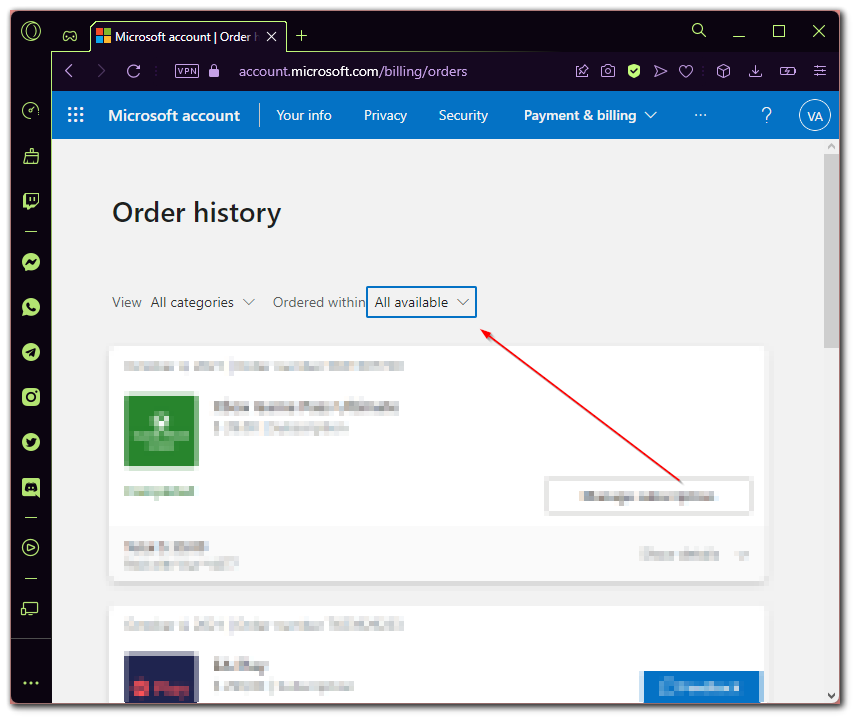The image size is (858, 722).
Task: Click the send to My Flow arrow icon
Action: 660,71
